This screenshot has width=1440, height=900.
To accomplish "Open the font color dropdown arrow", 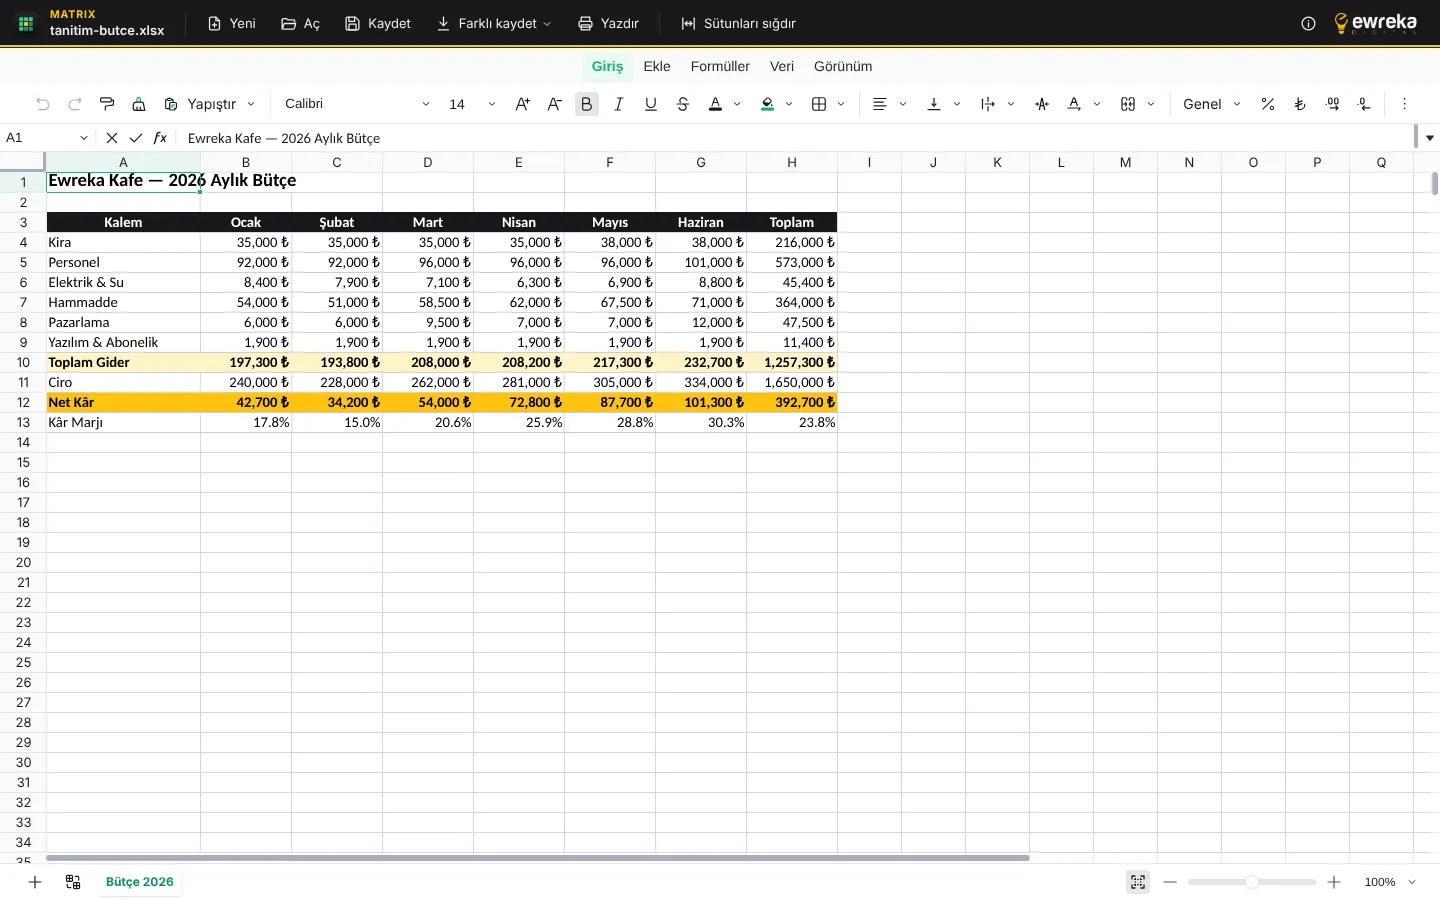I will pyautogui.click(x=737, y=104).
